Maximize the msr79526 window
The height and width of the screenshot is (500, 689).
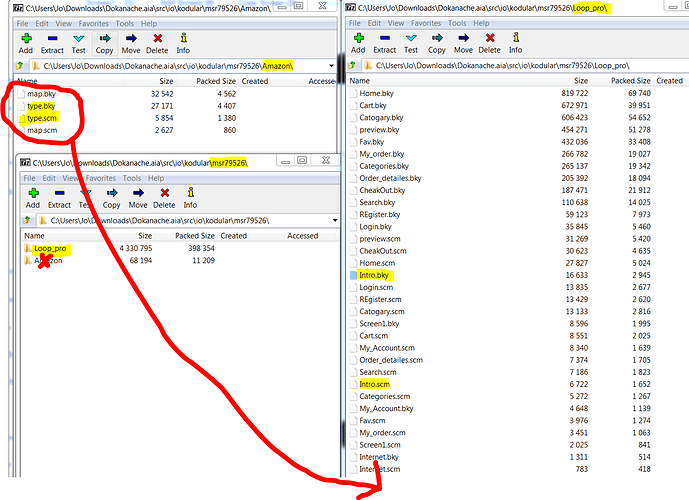302,161
